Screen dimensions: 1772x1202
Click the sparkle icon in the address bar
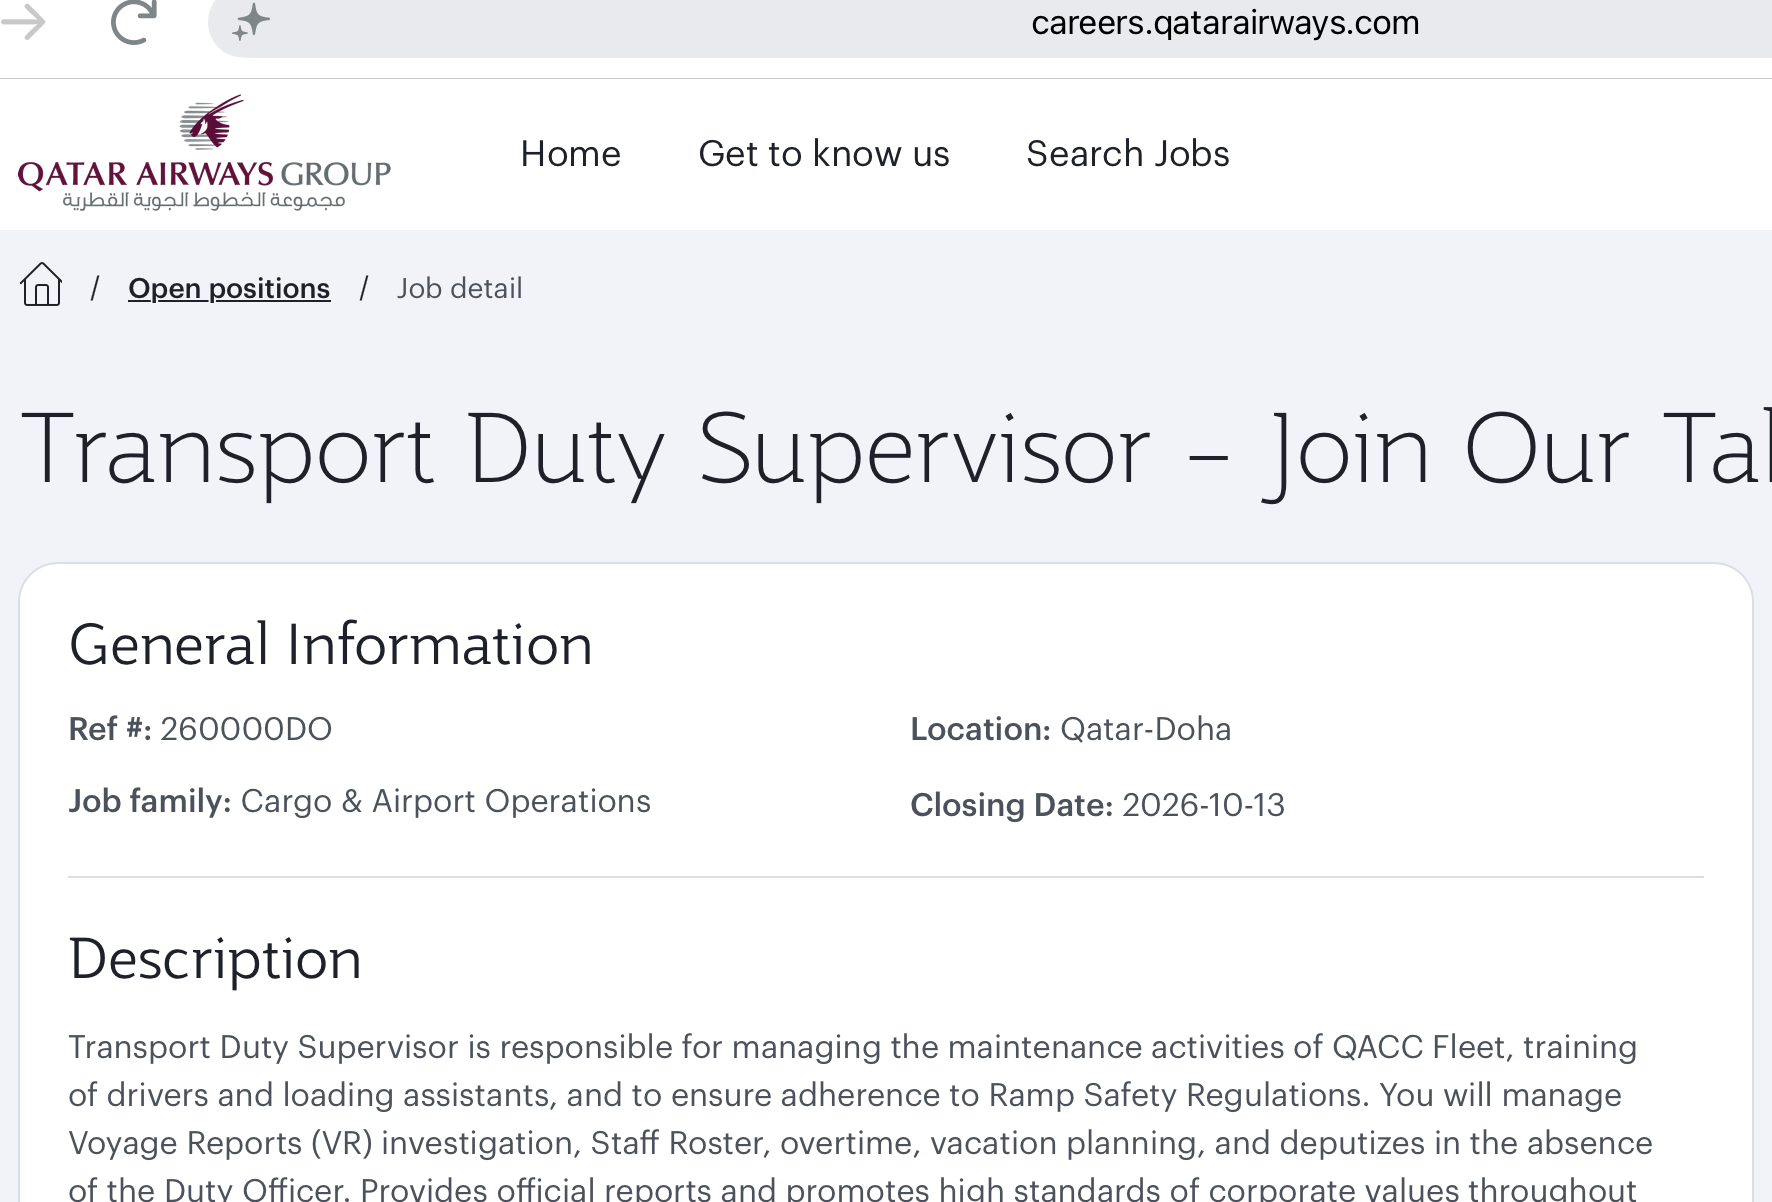[x=251, y=21]
